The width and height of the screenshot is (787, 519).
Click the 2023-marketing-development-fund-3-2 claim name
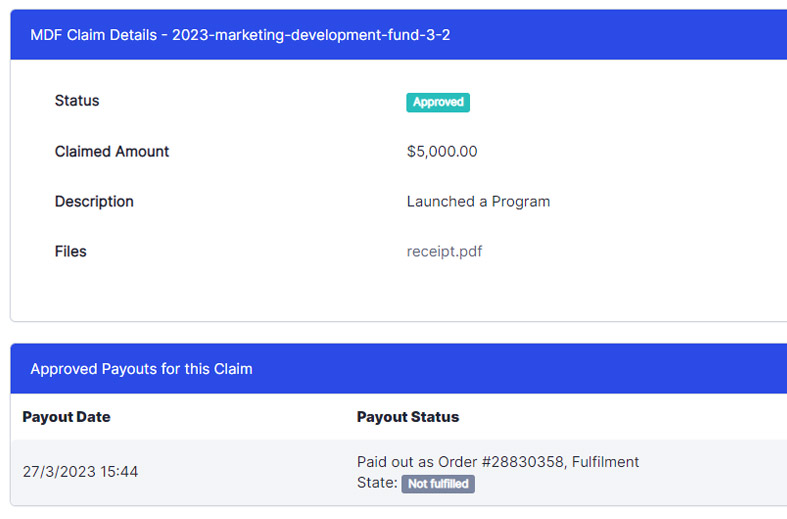coord(311,35)
